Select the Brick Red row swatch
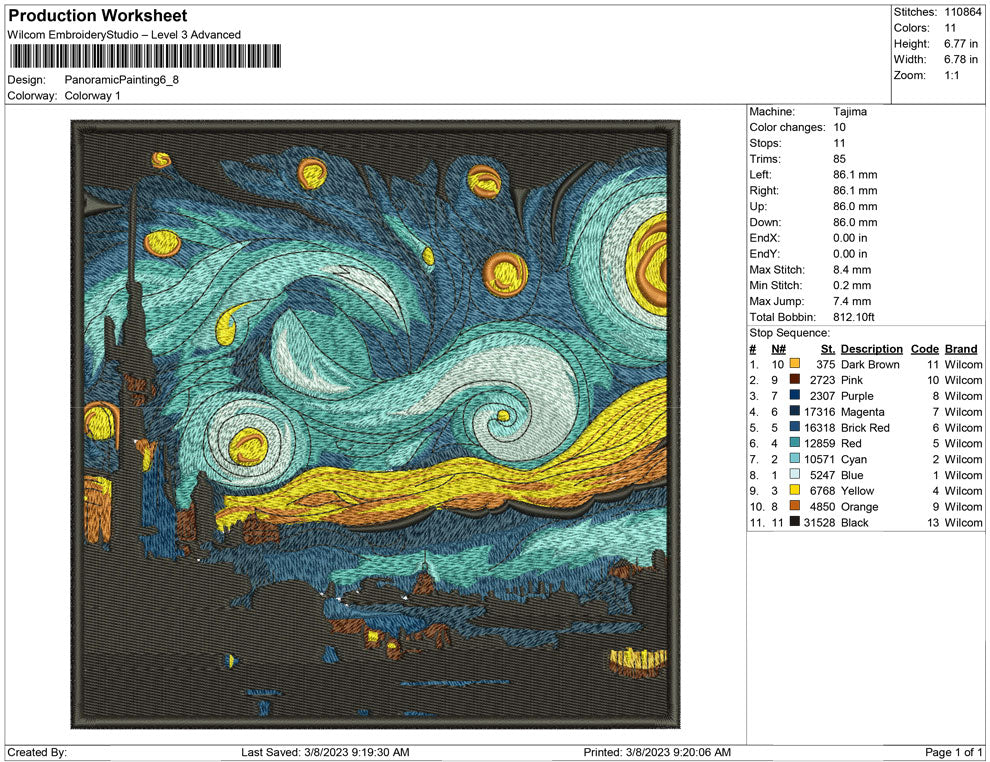This screenshot has height=762, width=990. pyautogui.click(x=795, y=427)
